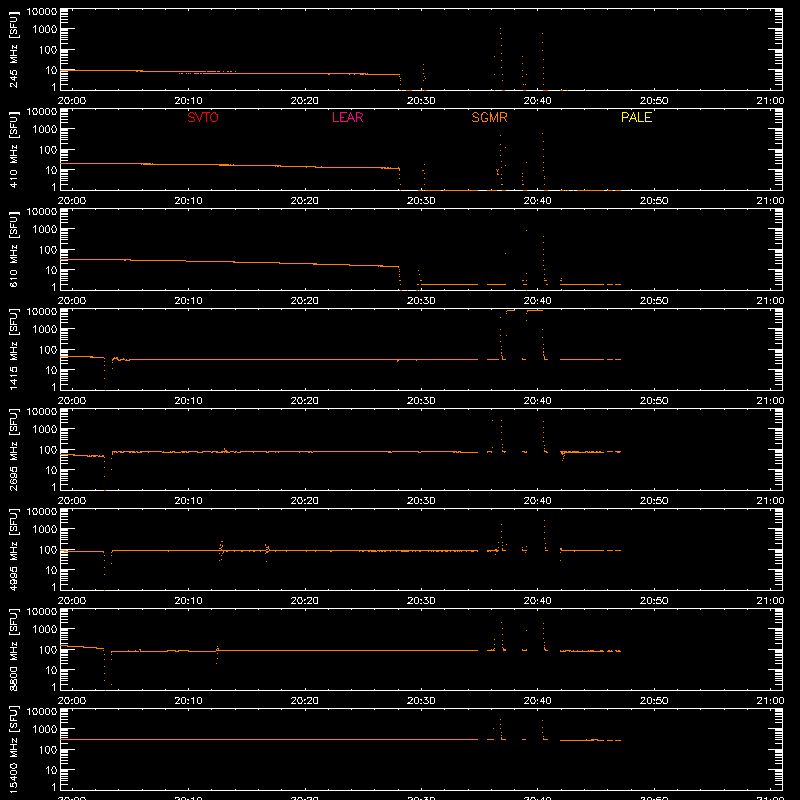
Task: Click 20:30 below the 2695 MHz plot
Action: [x=421, y=501]
